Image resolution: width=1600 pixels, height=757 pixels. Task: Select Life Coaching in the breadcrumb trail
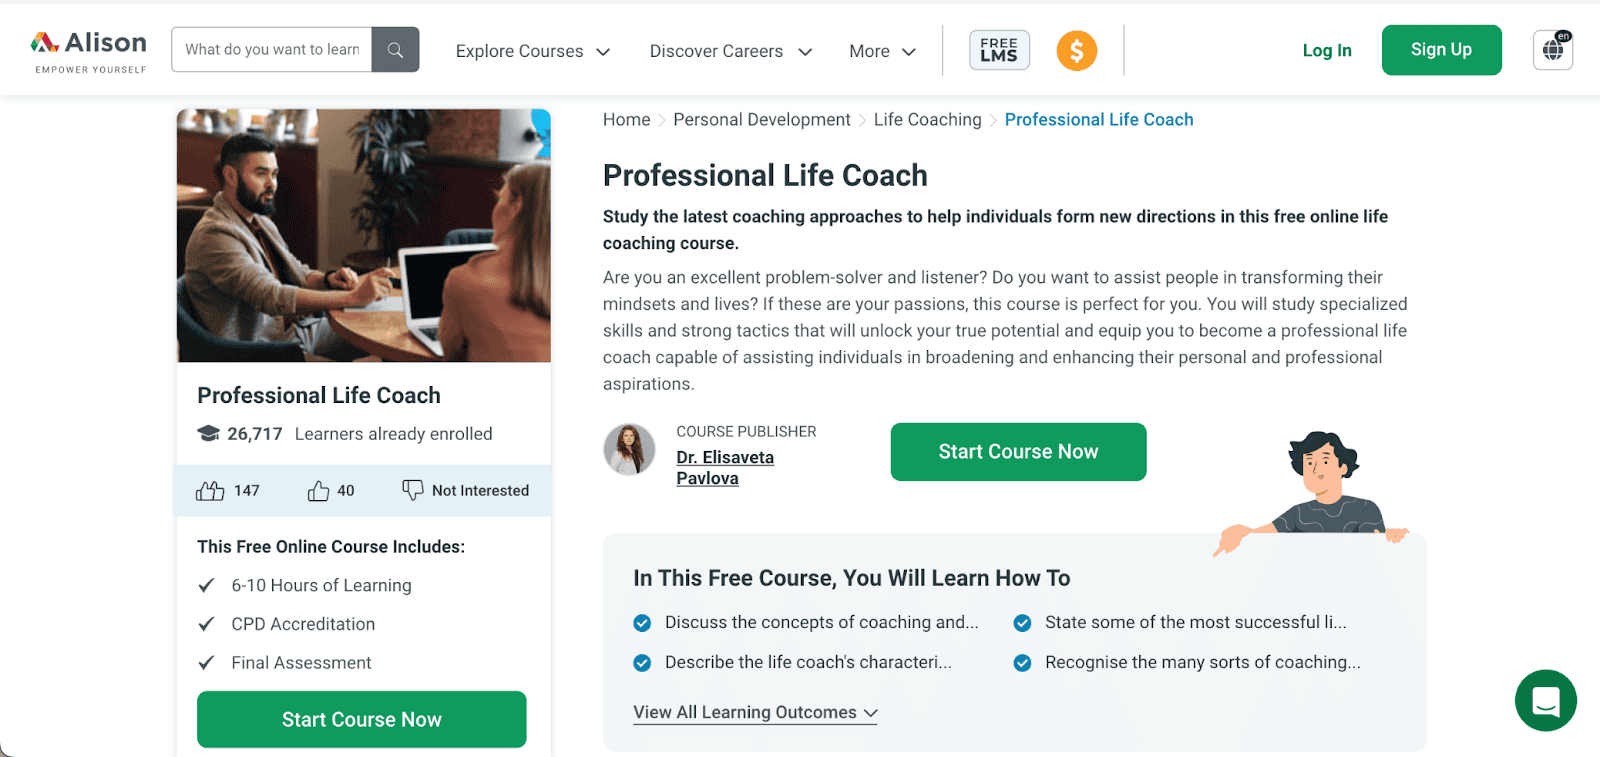(x=926, y=119)
